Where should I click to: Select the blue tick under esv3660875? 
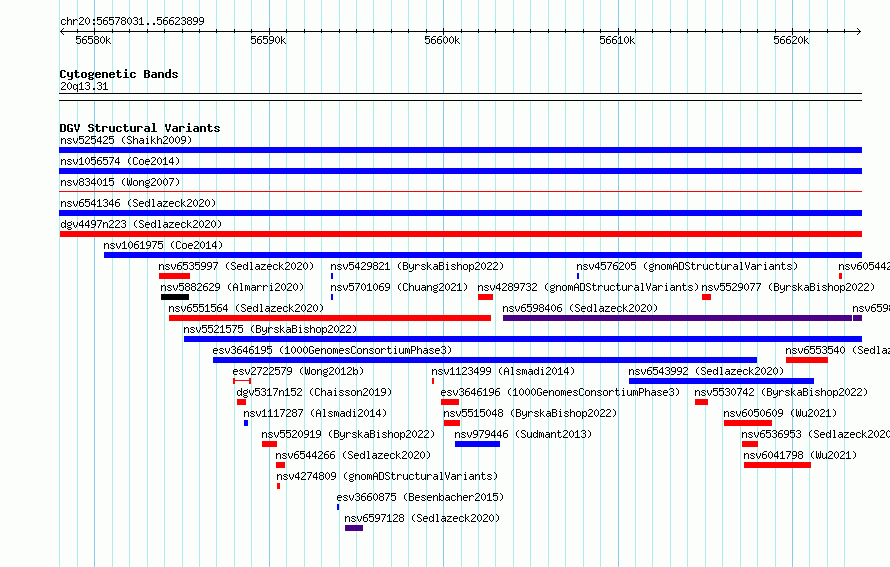[338, 507]
